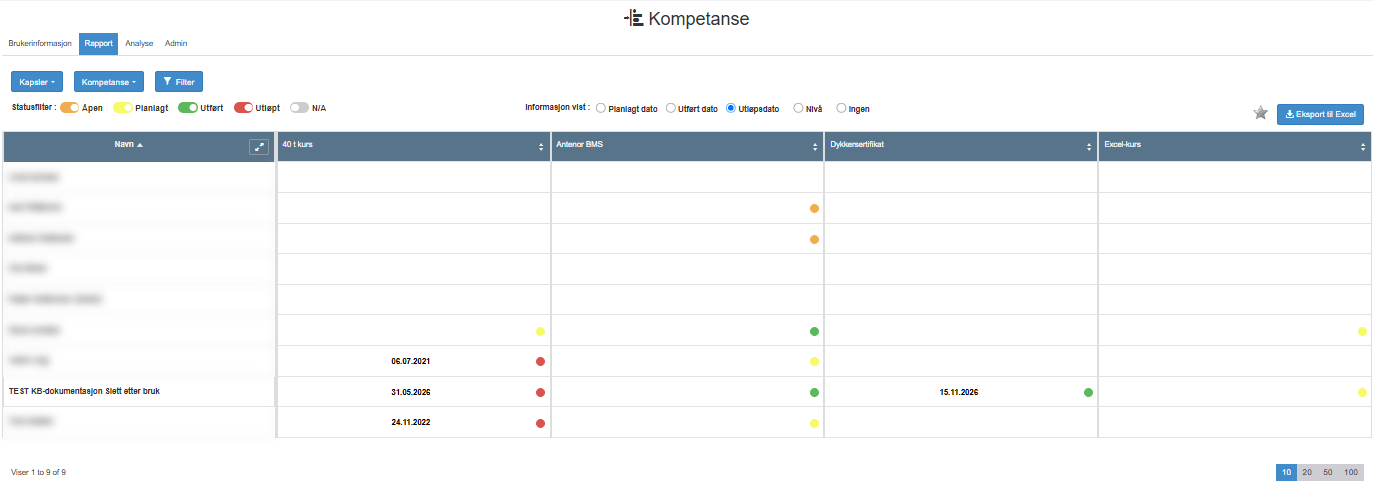
Task: Switch to the Analyse tab
Action: (x=139, y=44)
